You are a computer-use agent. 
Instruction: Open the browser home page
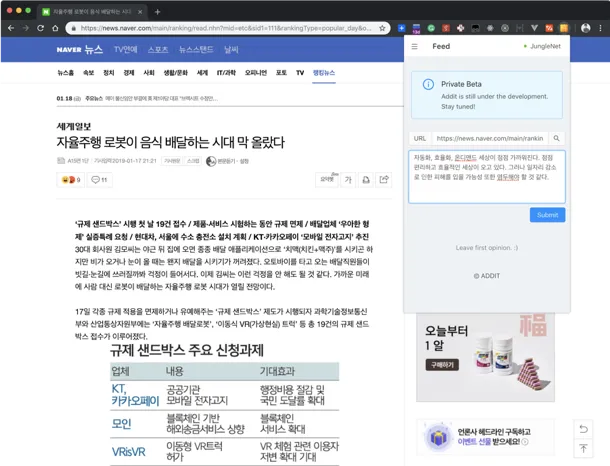55,28
